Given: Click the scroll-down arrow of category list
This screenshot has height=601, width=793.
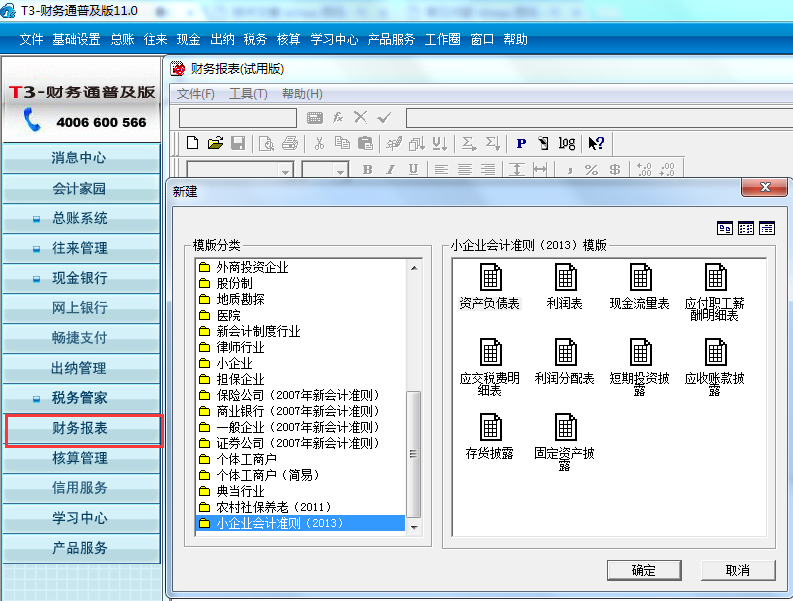Looking at the screenshot, I should pyautogui.click(x=414, y=527).
